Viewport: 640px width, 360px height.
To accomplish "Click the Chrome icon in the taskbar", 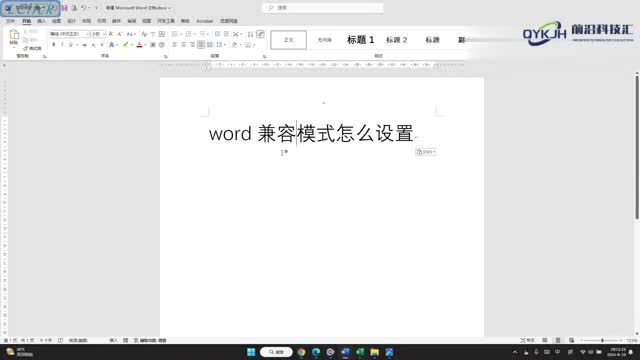I will [x=301, y=352].
